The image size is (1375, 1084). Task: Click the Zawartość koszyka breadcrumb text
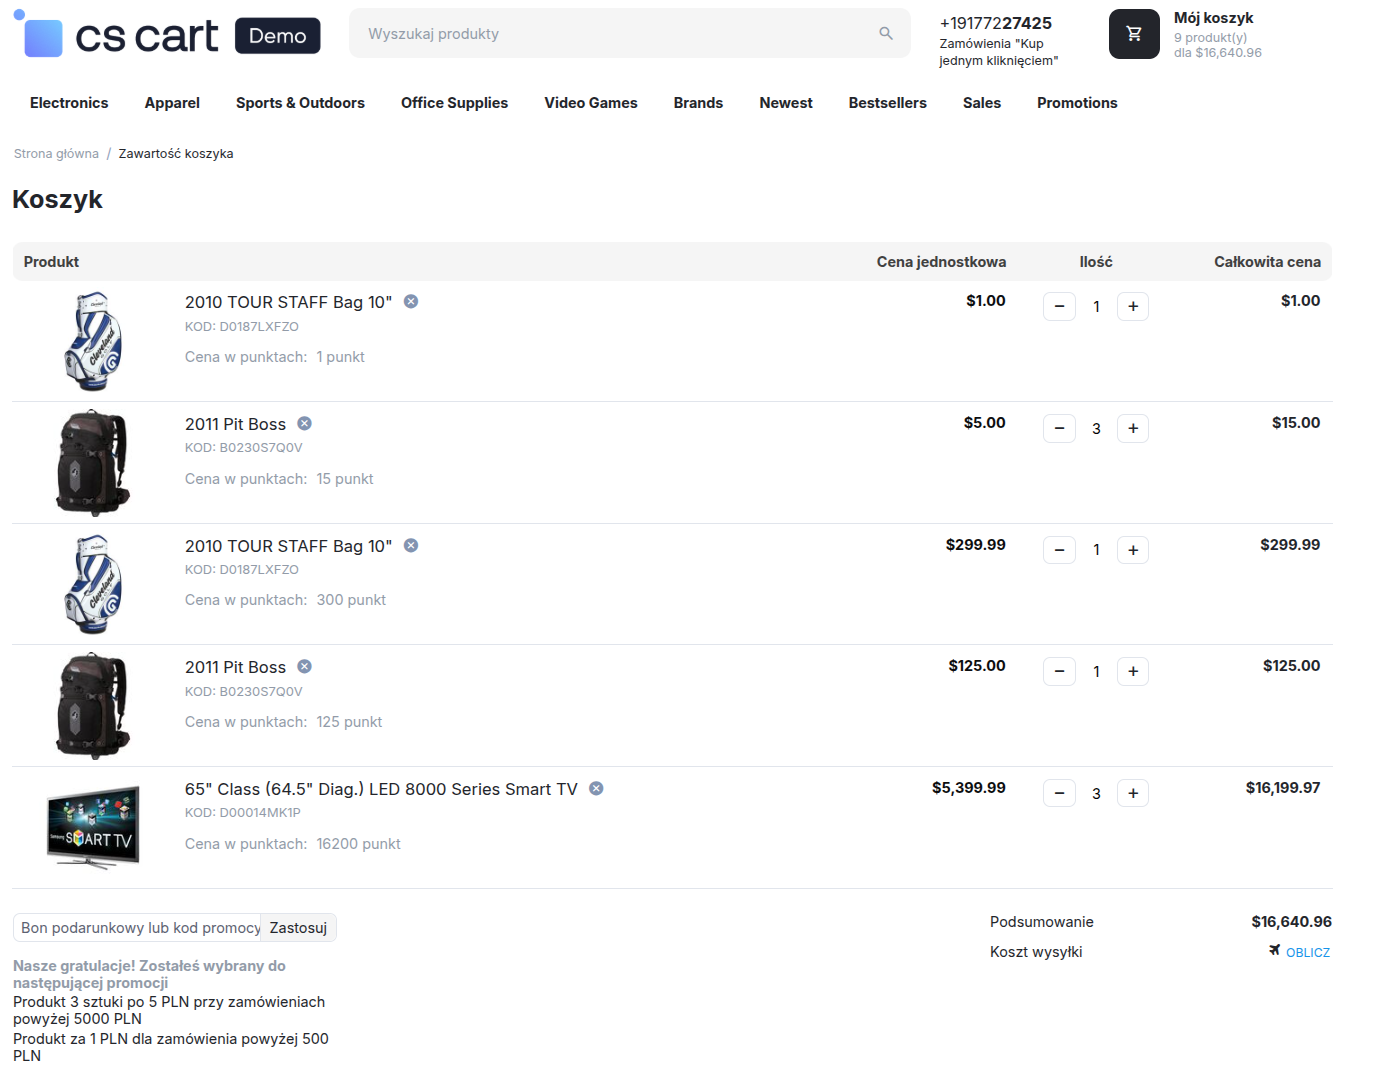[x=176, y=154]
